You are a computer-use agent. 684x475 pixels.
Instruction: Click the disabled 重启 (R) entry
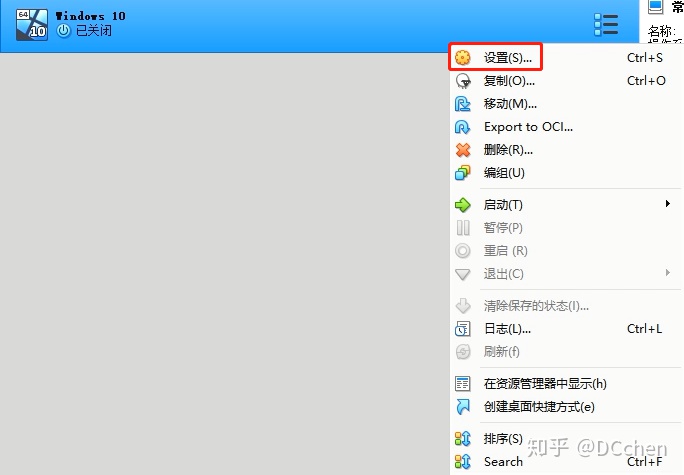tap(506, 251)
